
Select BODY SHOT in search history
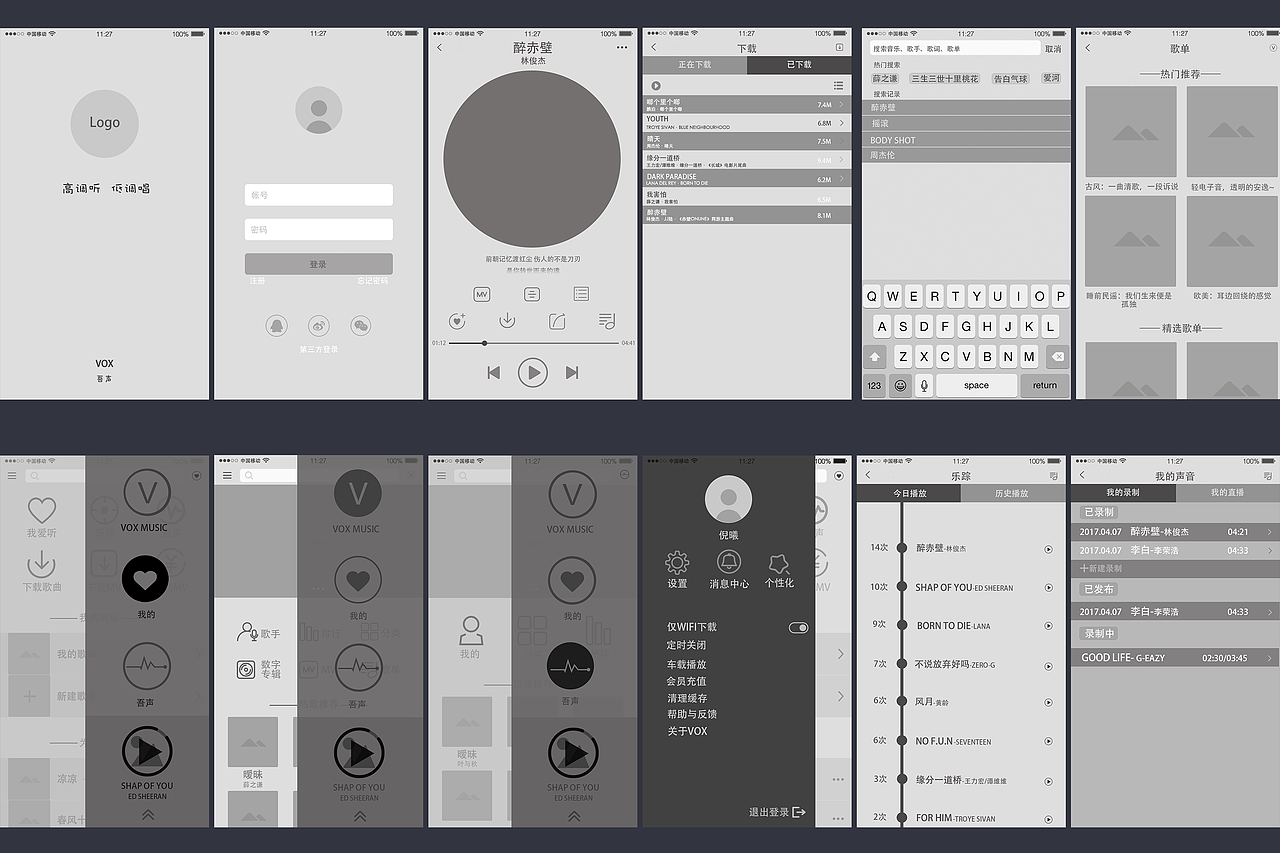pyautogui.click(x=966, y=140)
